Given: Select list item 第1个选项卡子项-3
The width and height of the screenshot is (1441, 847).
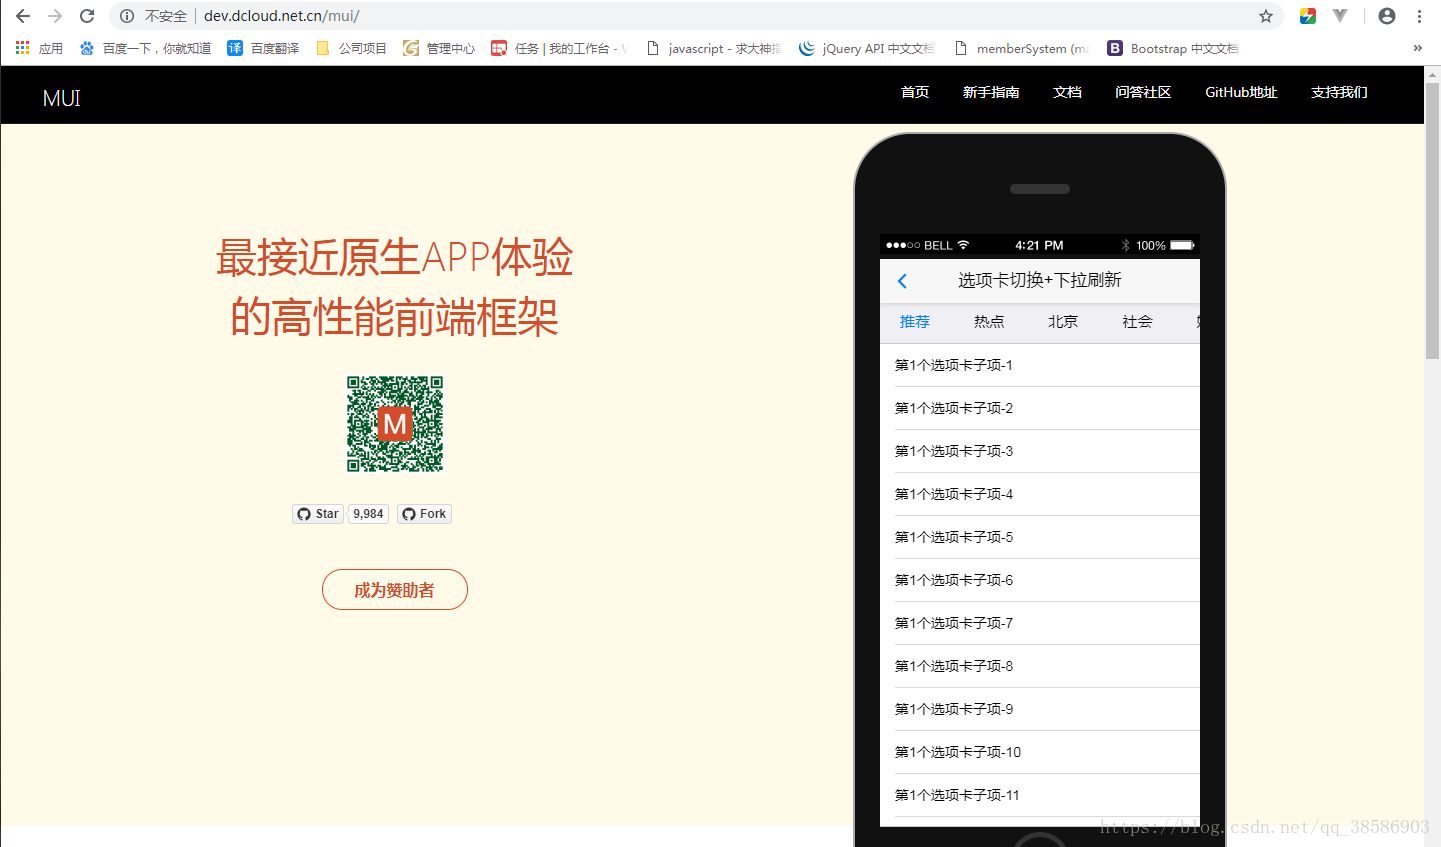Looking at the screenshot, I should [x=1040, y=451].
